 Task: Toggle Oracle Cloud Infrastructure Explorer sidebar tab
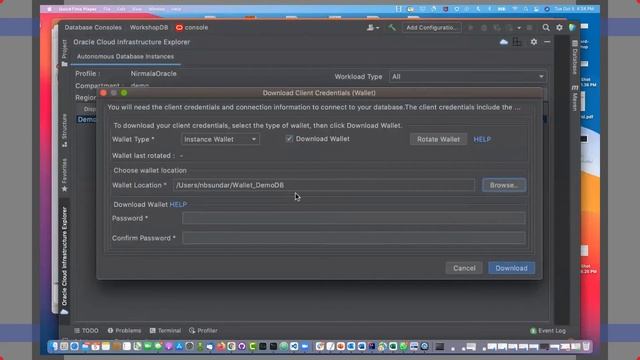64,260
